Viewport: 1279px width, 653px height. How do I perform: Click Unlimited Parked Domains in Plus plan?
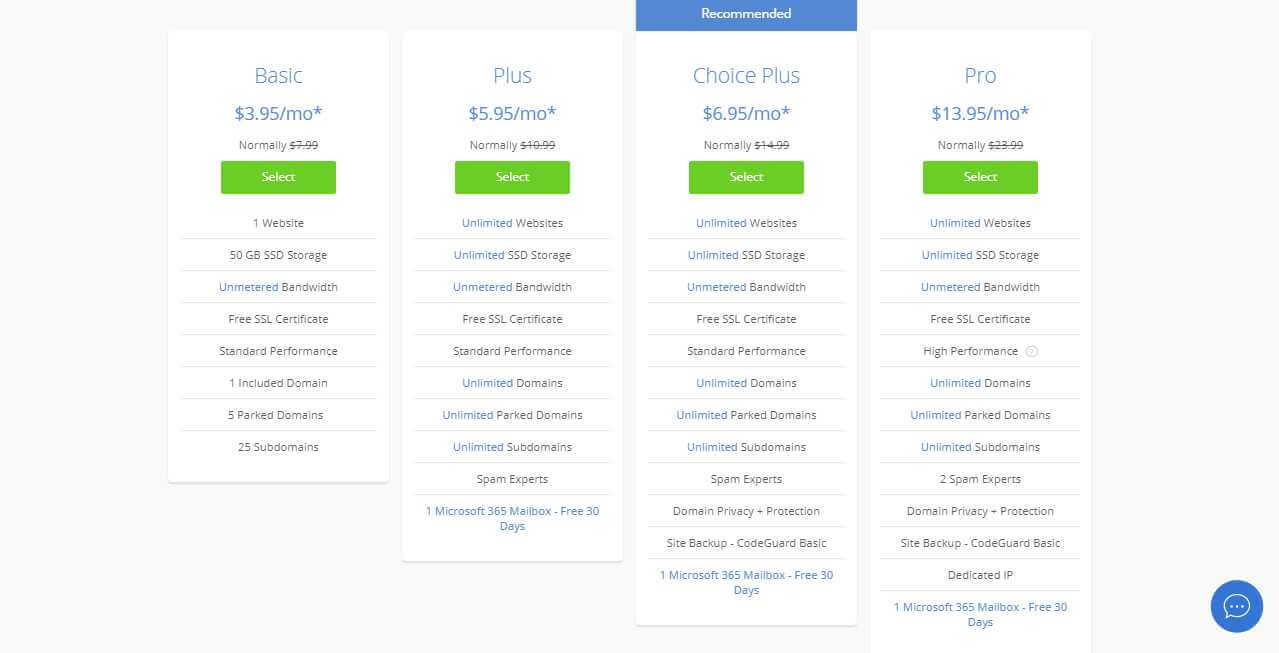click(x=512, y=415)
